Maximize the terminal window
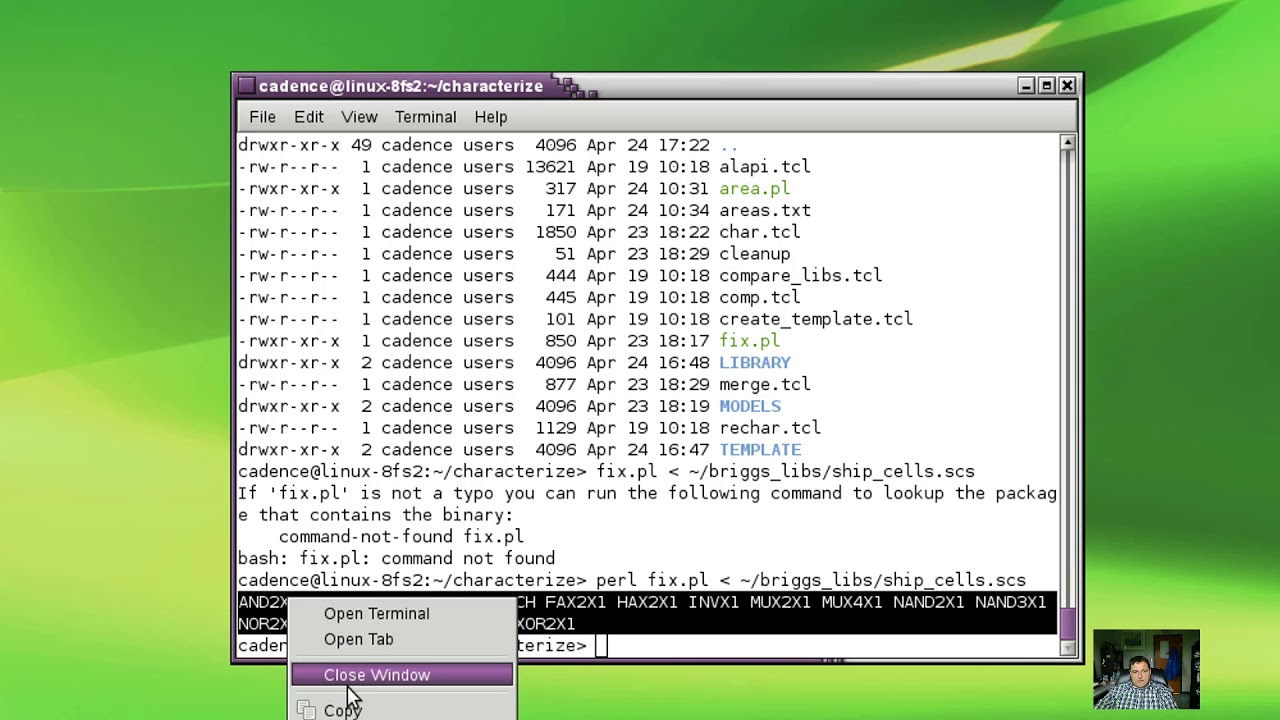This screenshot has width=1280, height=720. (x=1046, y=86)
